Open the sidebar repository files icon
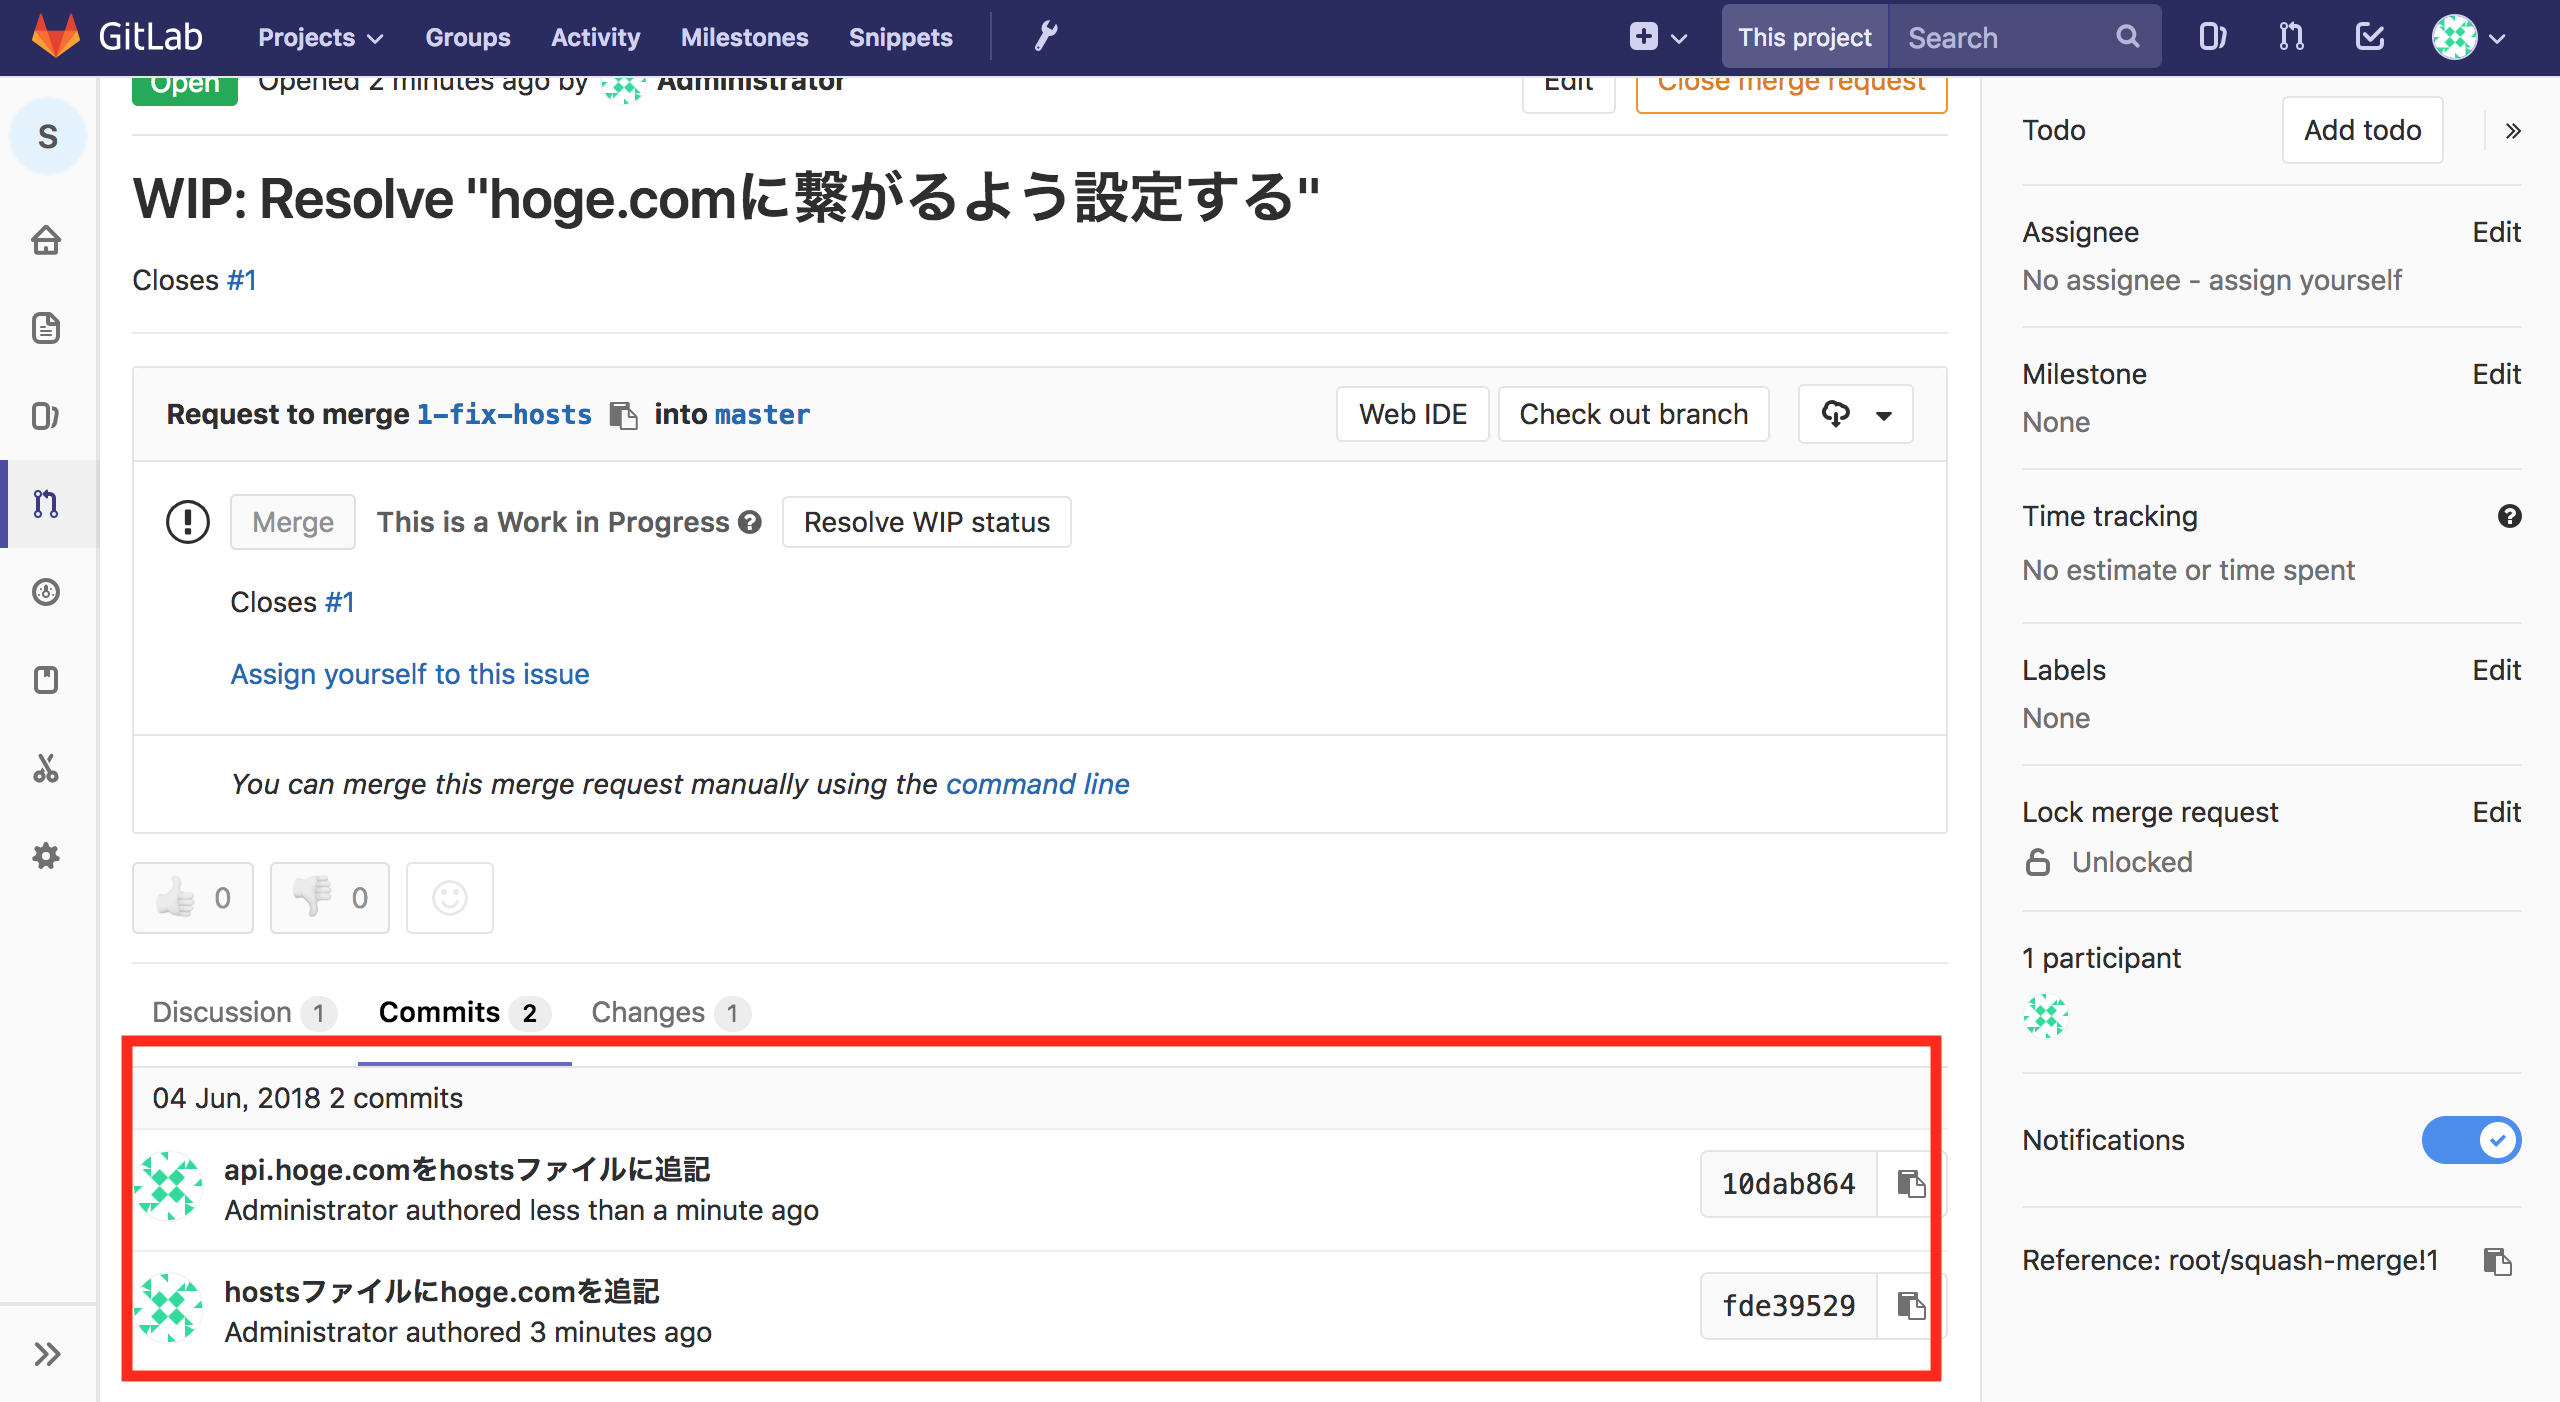The image size is (2560, 1402). (46, 328)
